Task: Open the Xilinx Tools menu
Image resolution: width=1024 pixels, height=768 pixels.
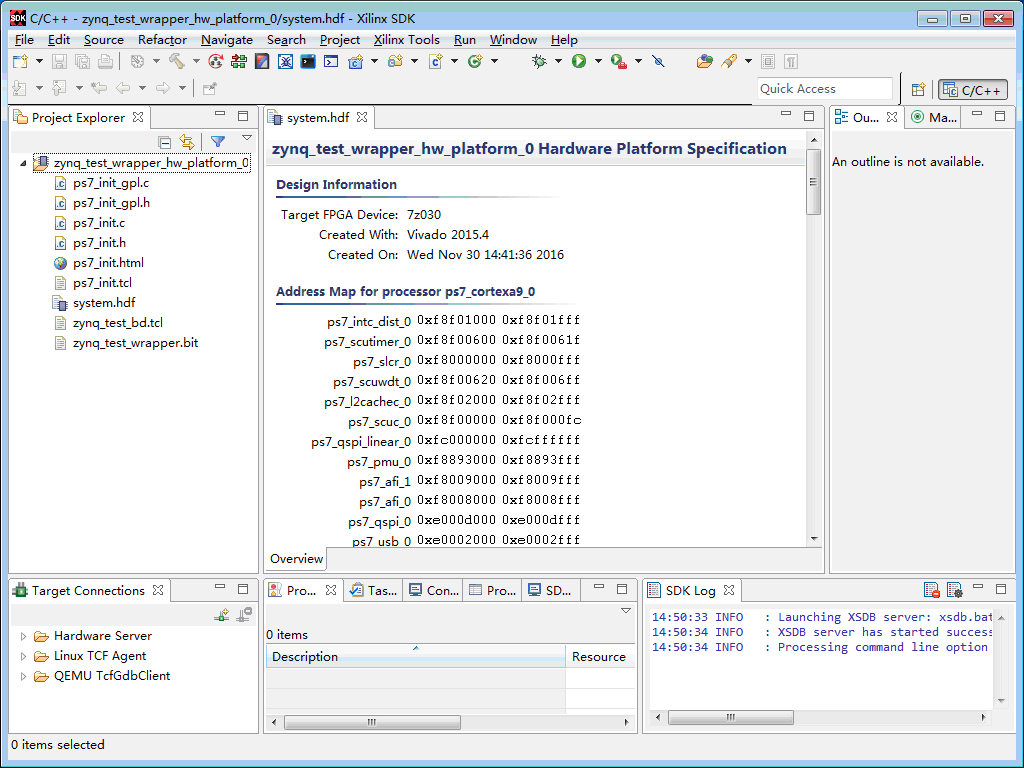Action: click(x=406, y=40)
